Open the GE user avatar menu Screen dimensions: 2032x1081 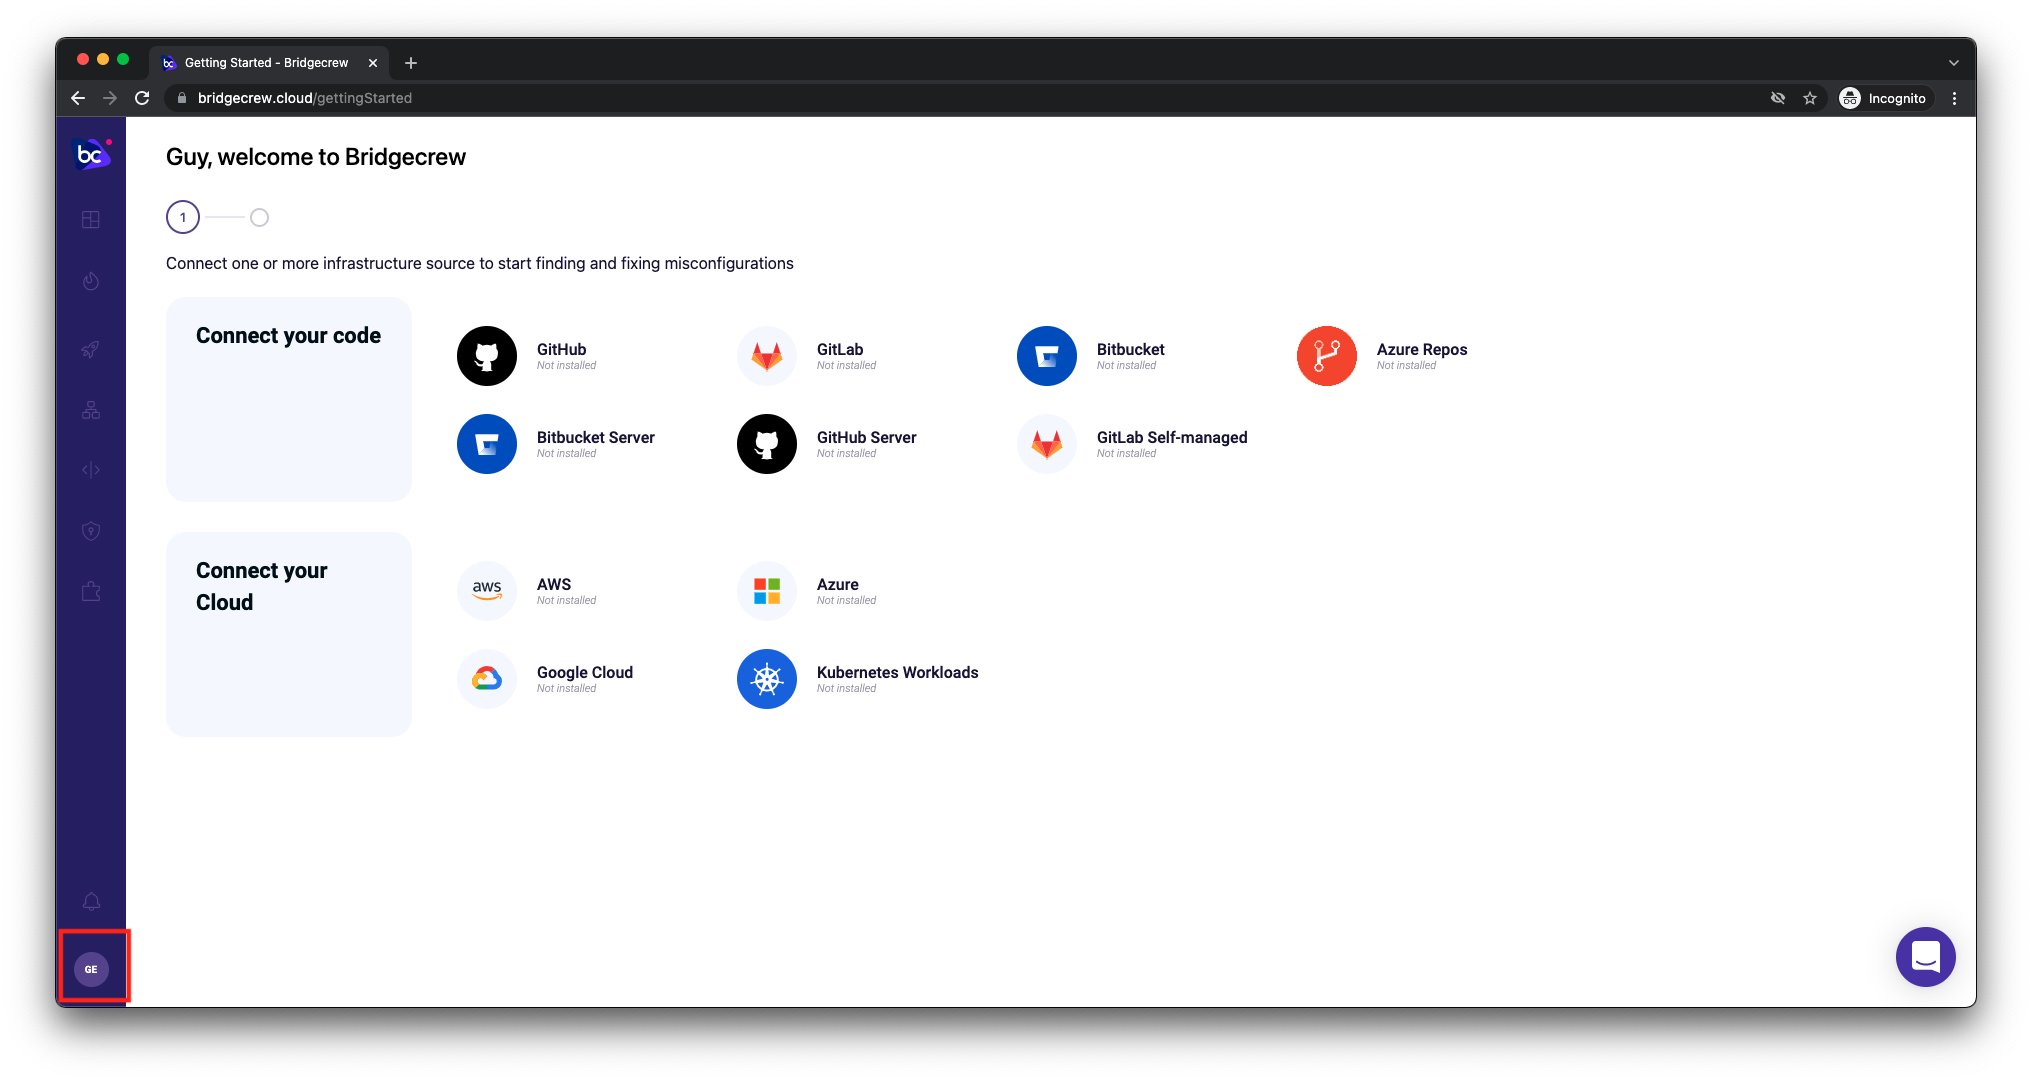point(91,969)
